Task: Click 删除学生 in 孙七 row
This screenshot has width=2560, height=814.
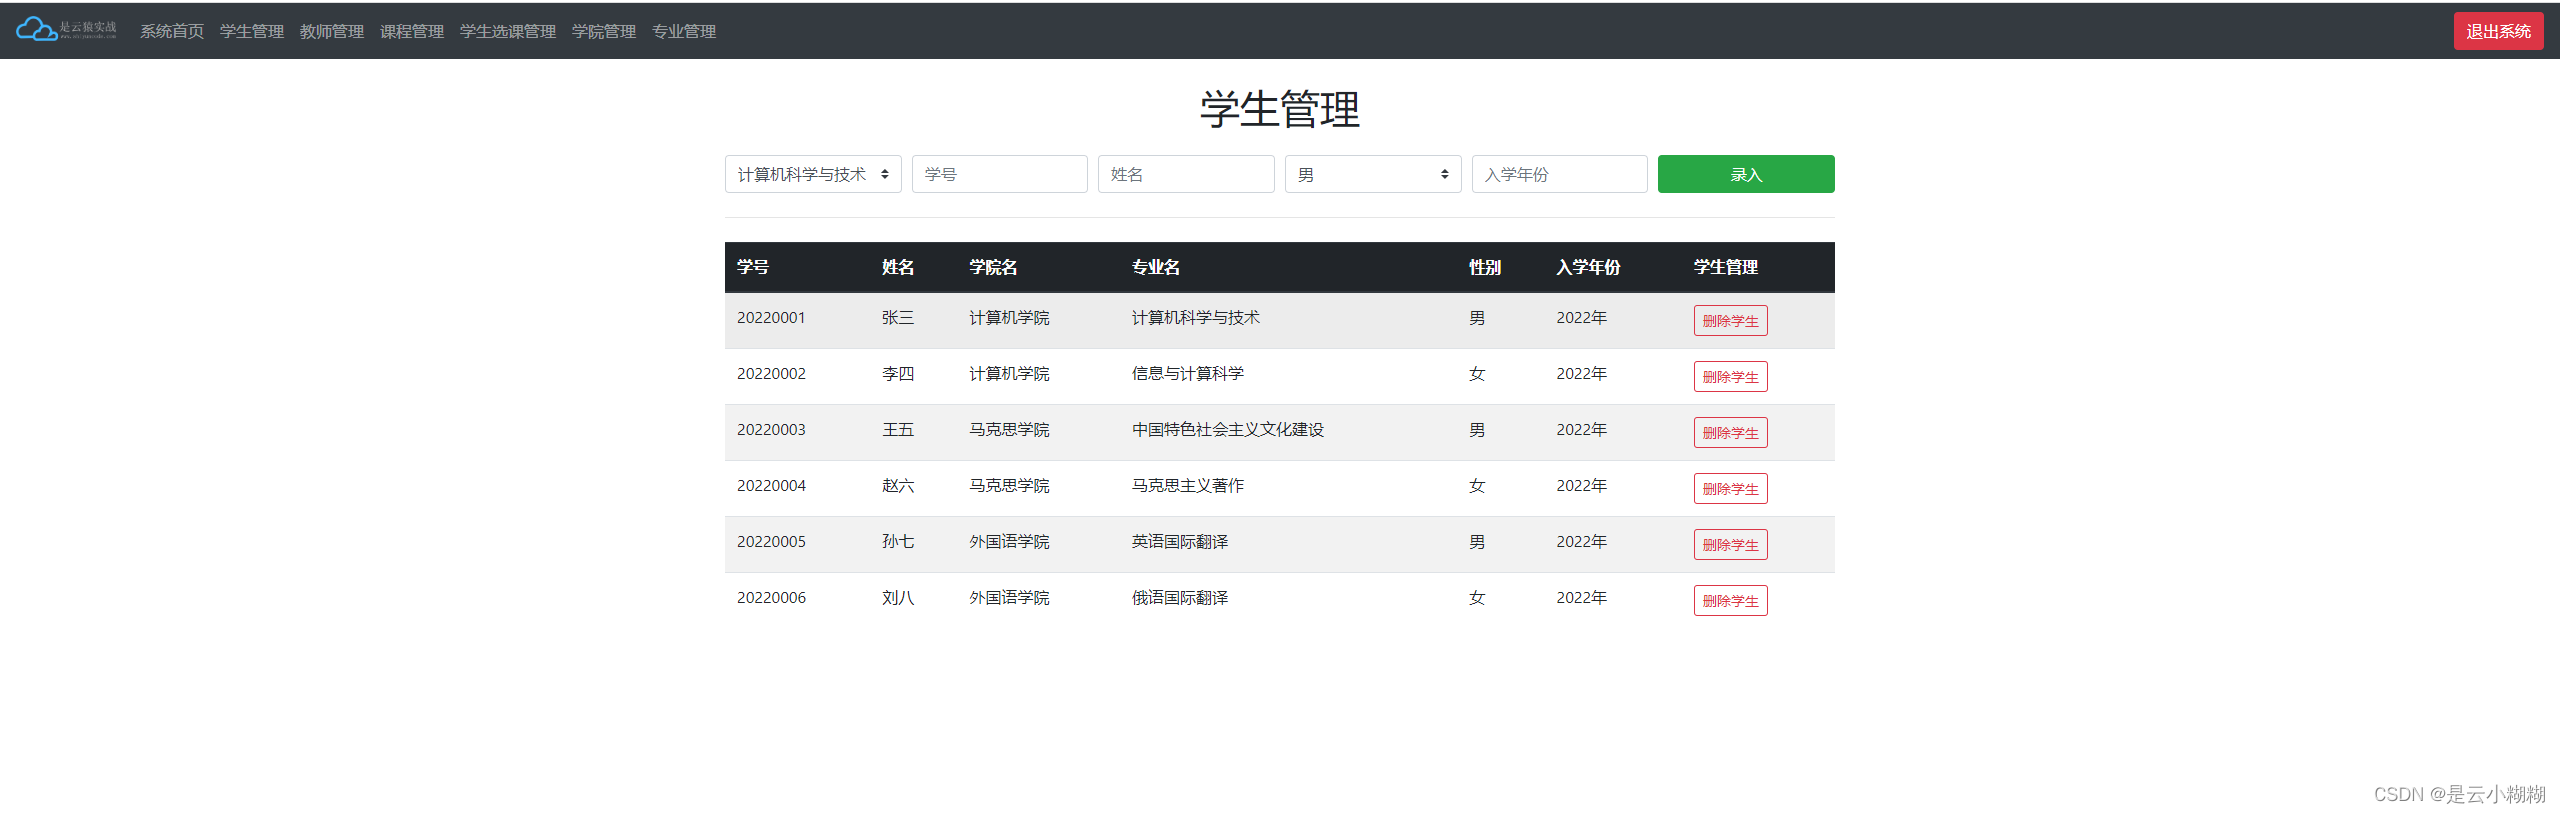Action: pos(1731,545)
